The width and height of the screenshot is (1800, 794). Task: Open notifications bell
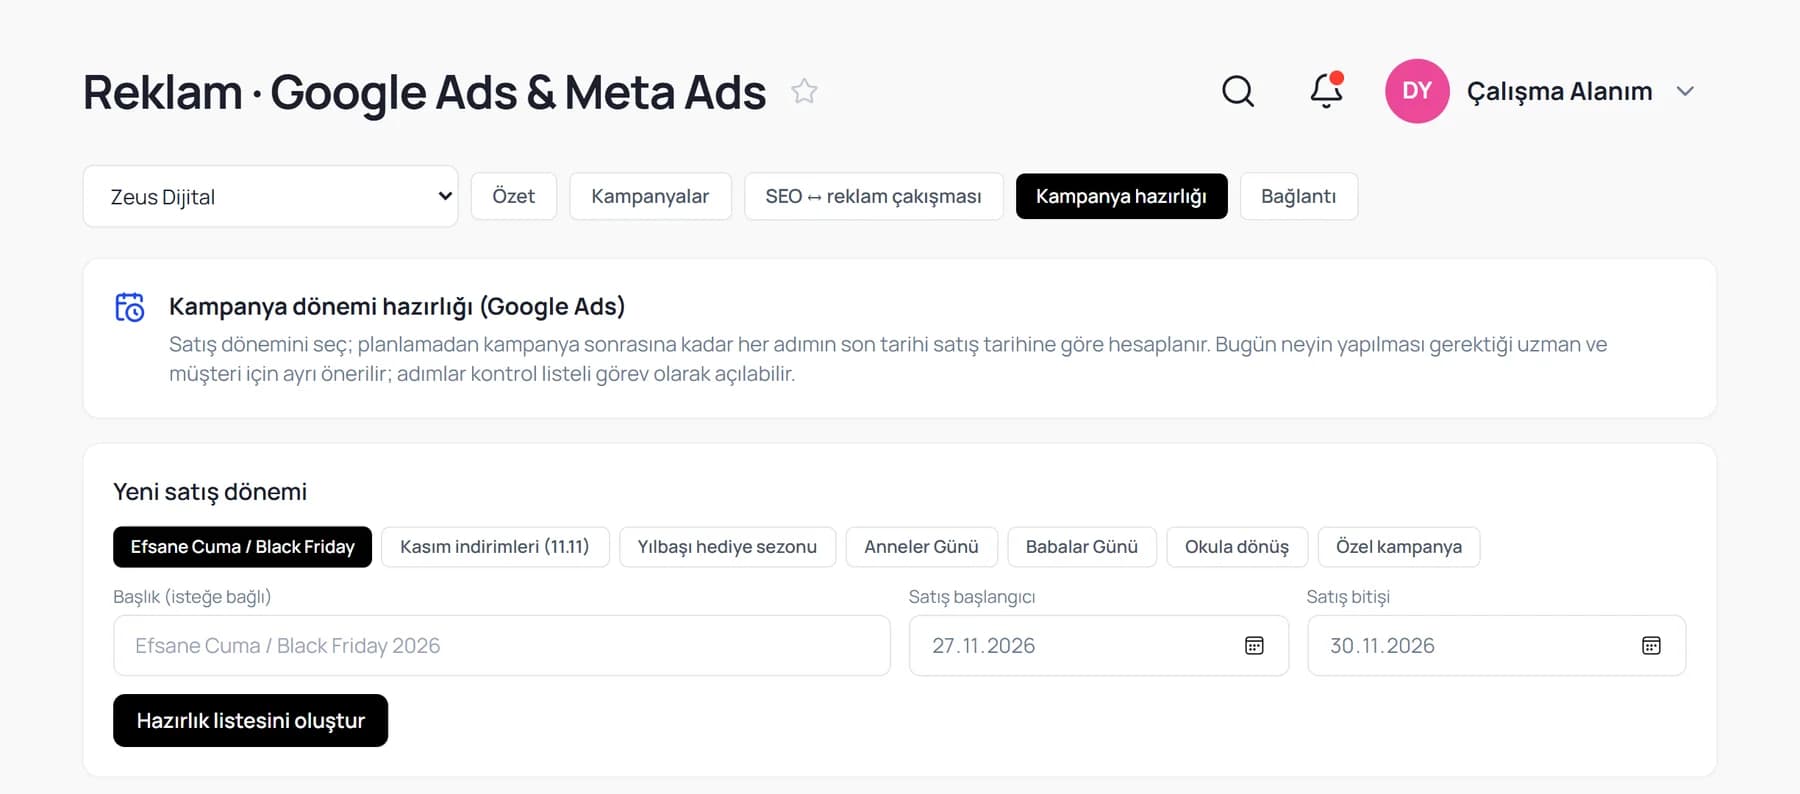(1327, 90)
